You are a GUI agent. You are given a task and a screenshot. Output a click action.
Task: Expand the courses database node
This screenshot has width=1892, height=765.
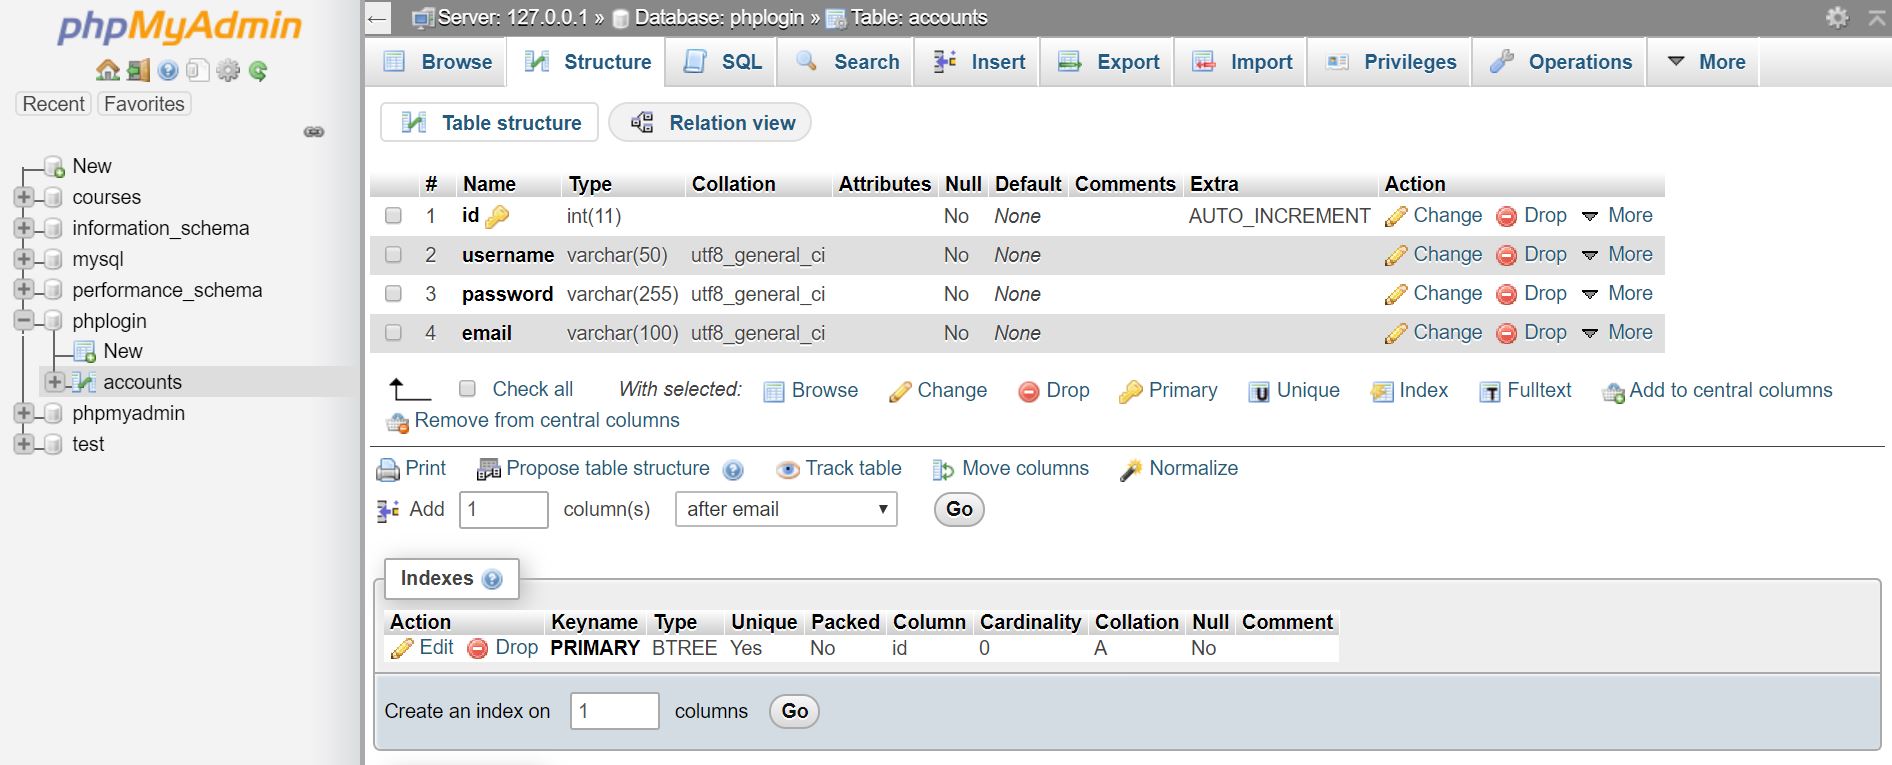tap(23, 198)
